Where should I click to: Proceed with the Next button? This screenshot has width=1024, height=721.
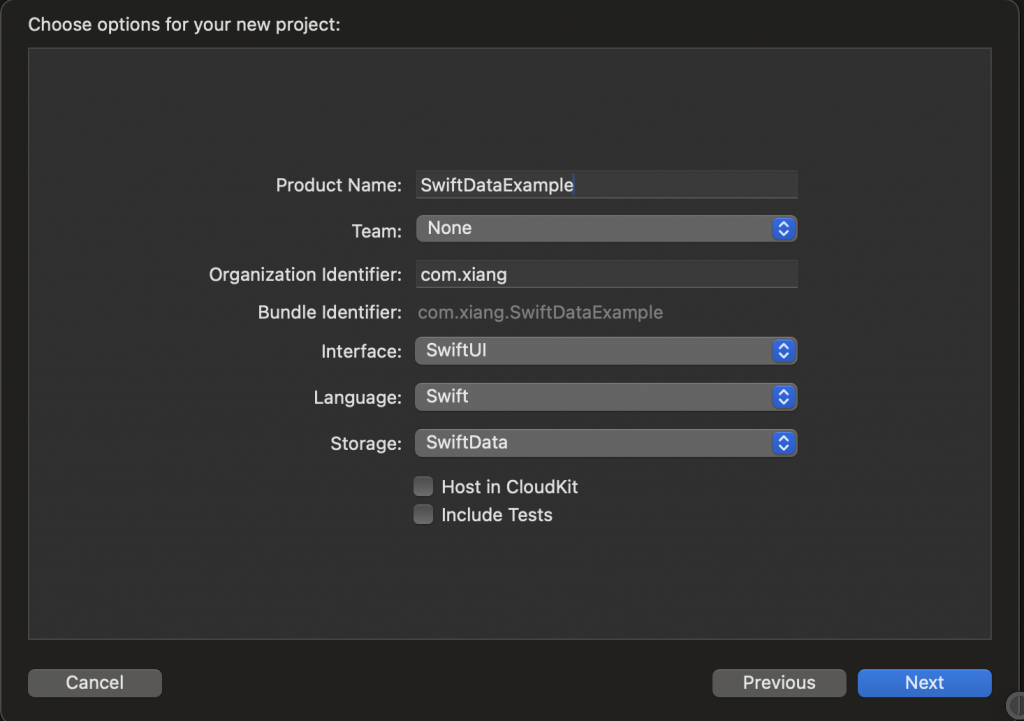(x=925, y=682)
